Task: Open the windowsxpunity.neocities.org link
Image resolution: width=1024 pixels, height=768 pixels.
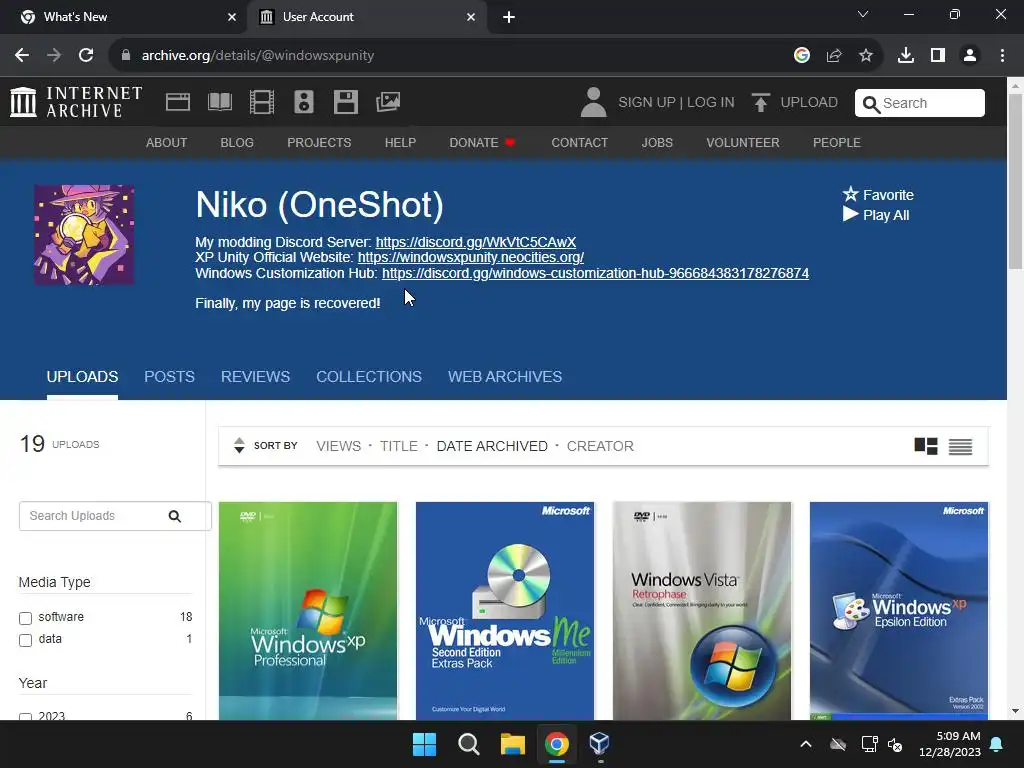Action: tap(471, 257)
